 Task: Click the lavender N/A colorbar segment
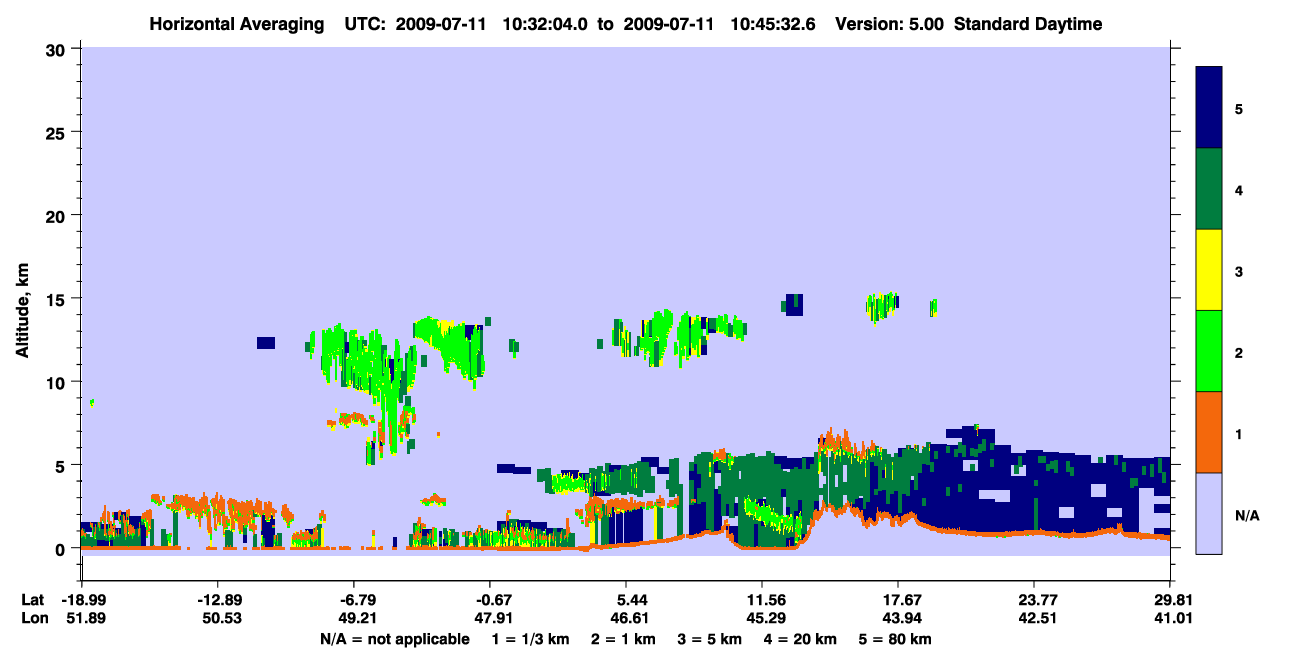coord(1209,512)
